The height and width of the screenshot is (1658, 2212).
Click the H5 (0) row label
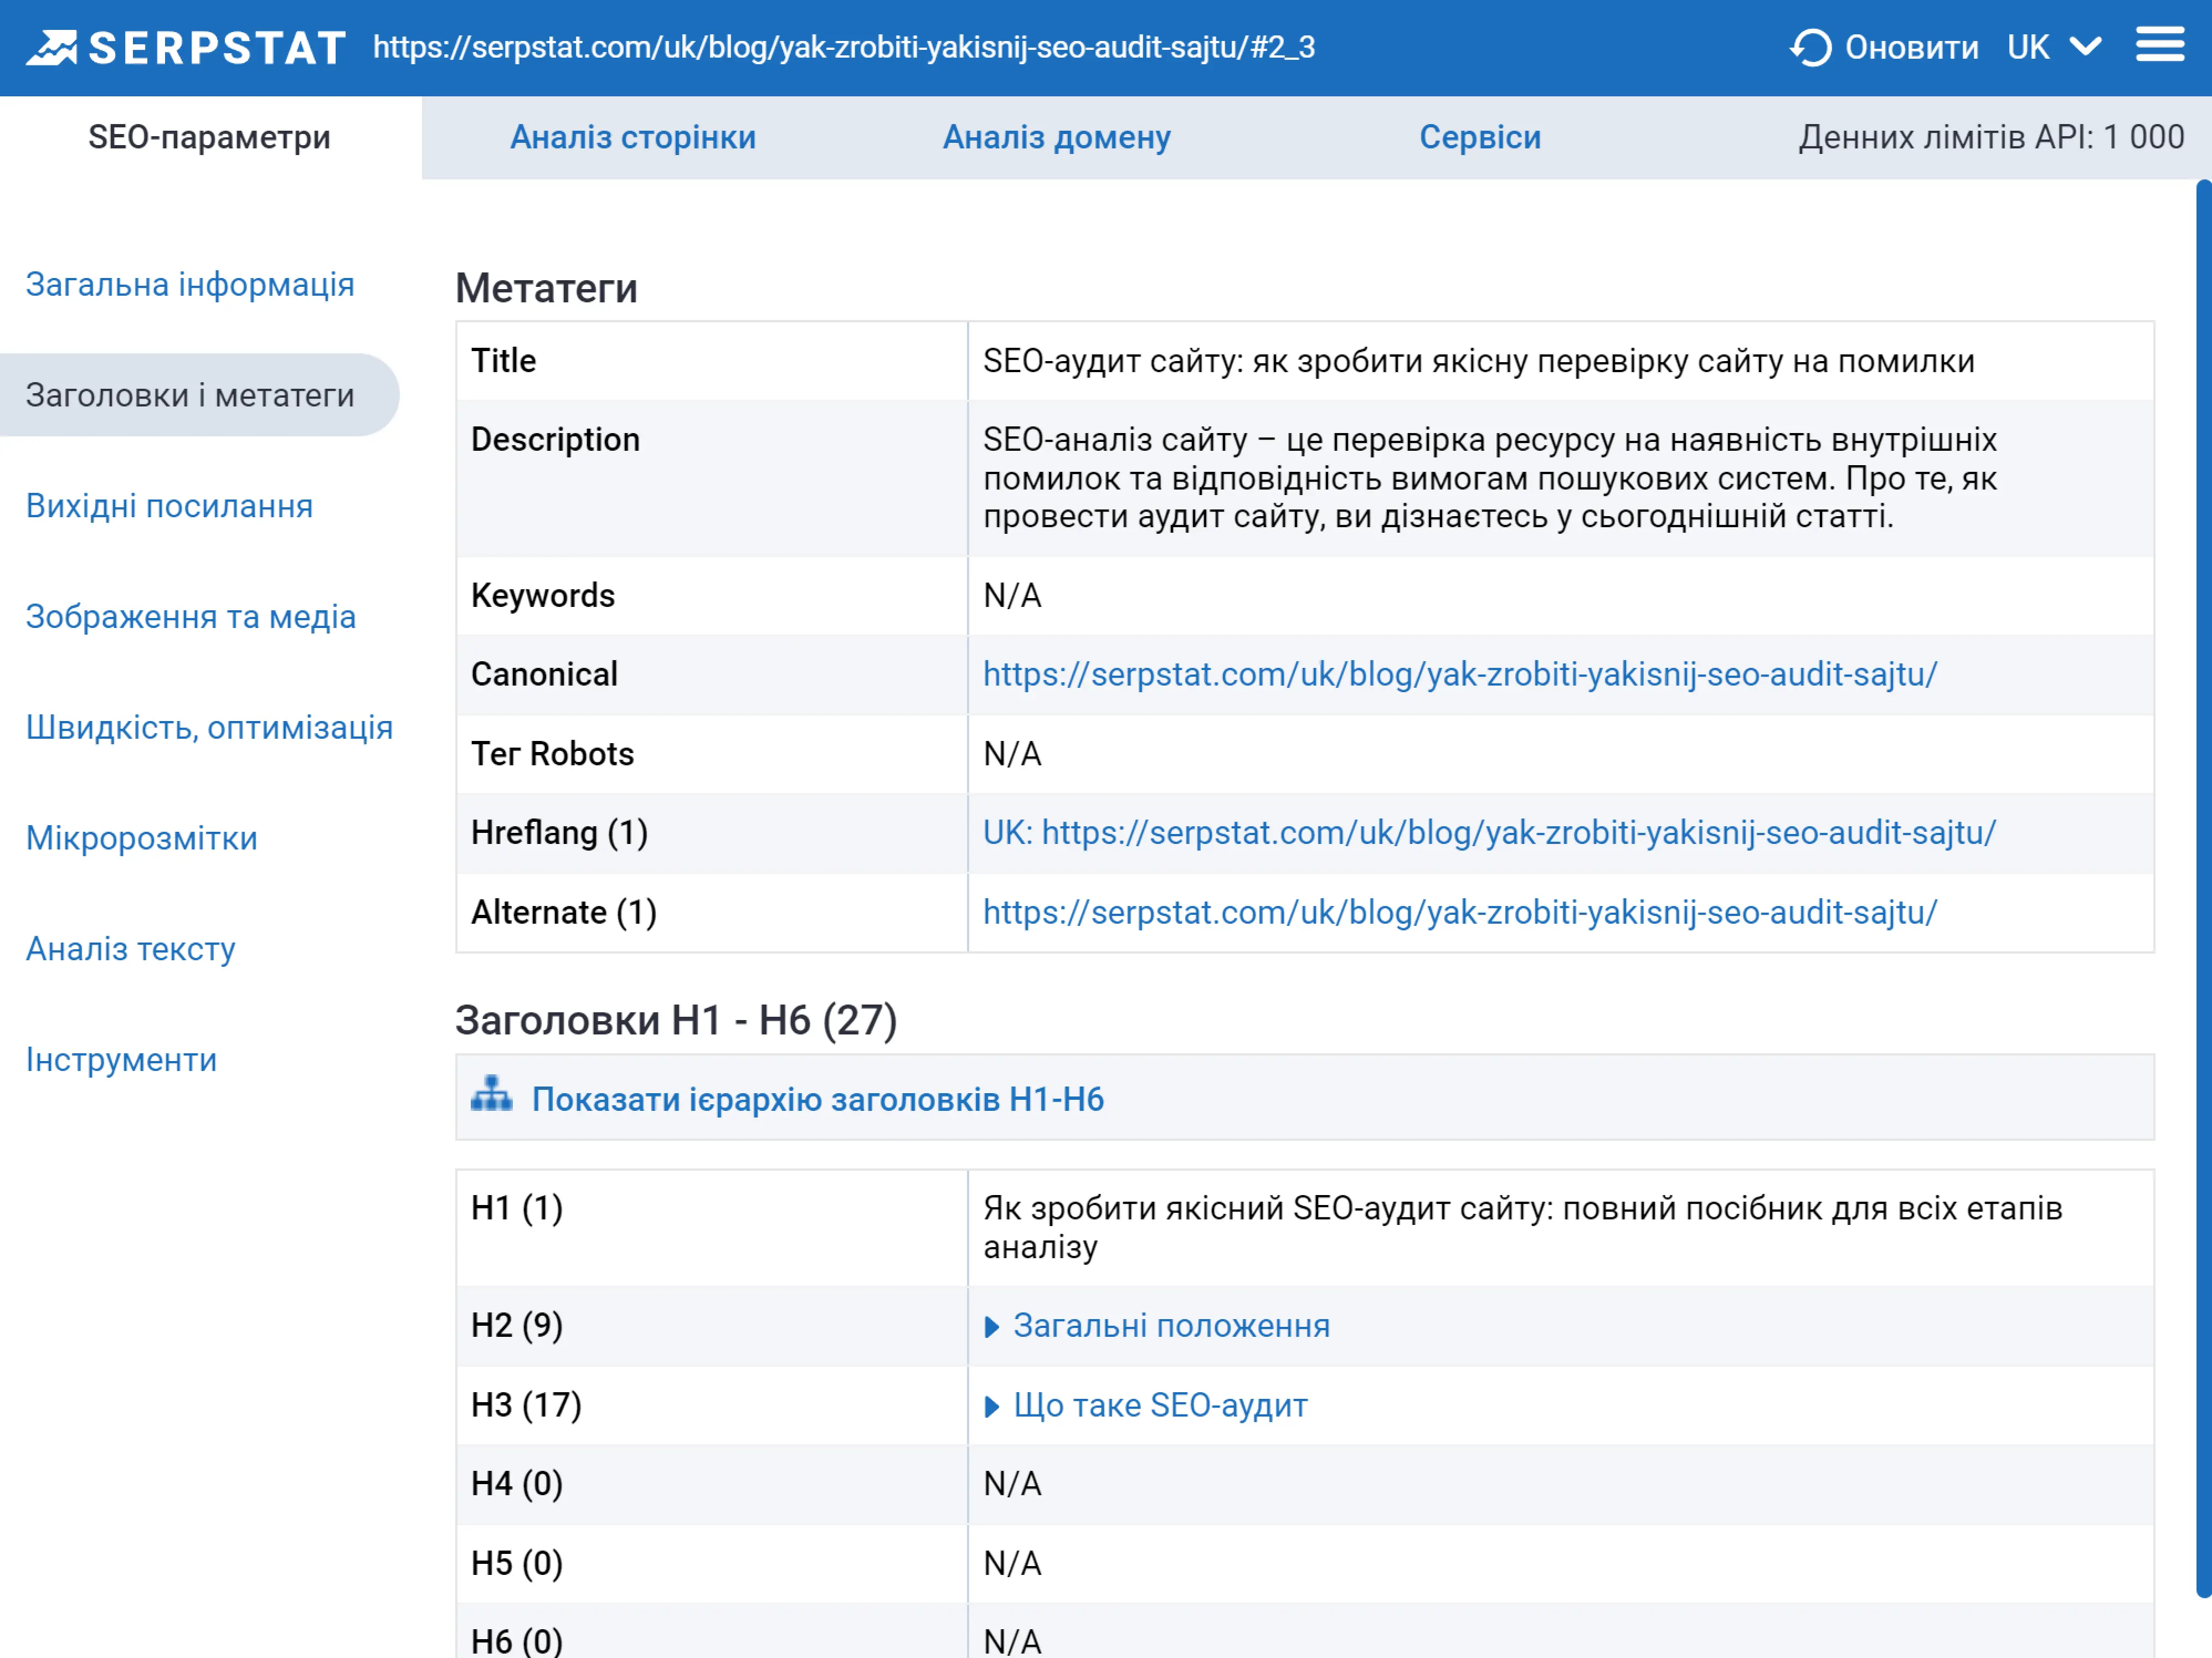[517, 1563]
